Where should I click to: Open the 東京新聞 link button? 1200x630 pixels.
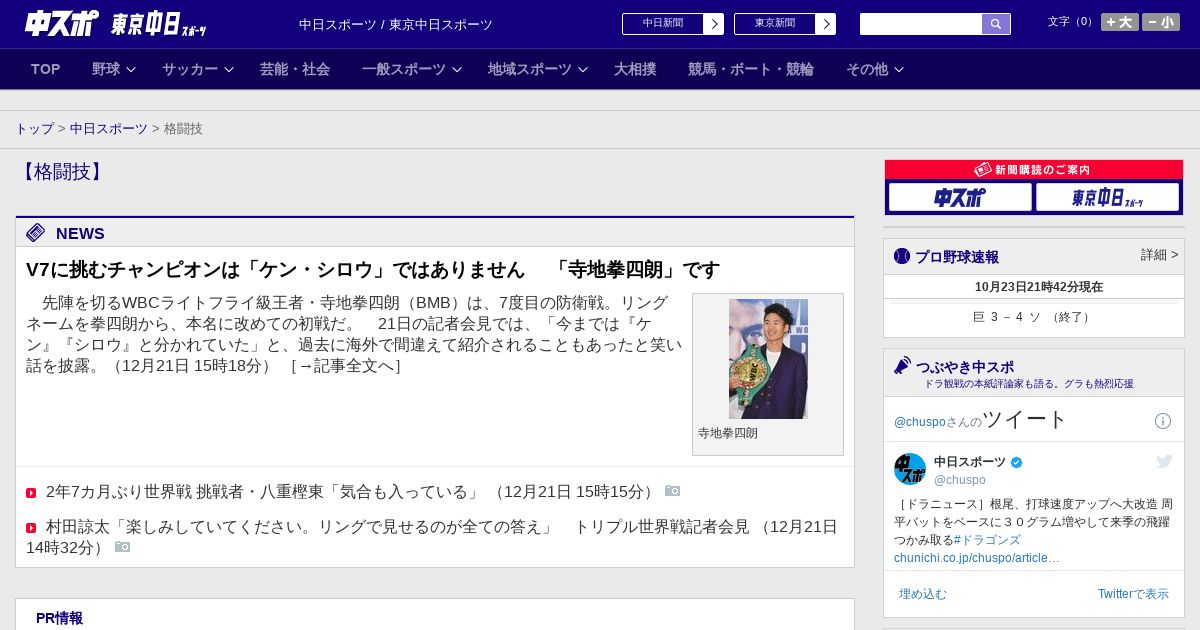coord(785,24)
